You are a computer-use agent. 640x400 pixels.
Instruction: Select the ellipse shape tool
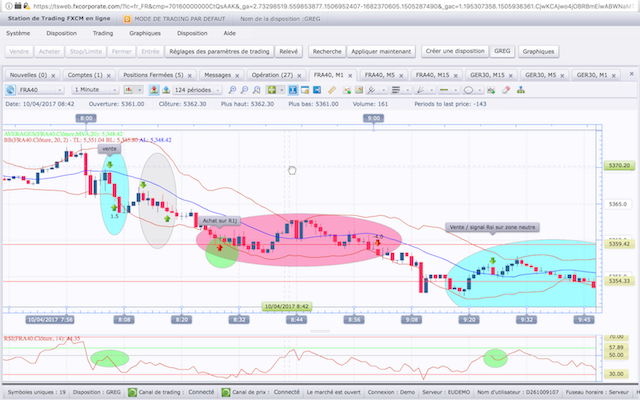[x=469, y=90]
